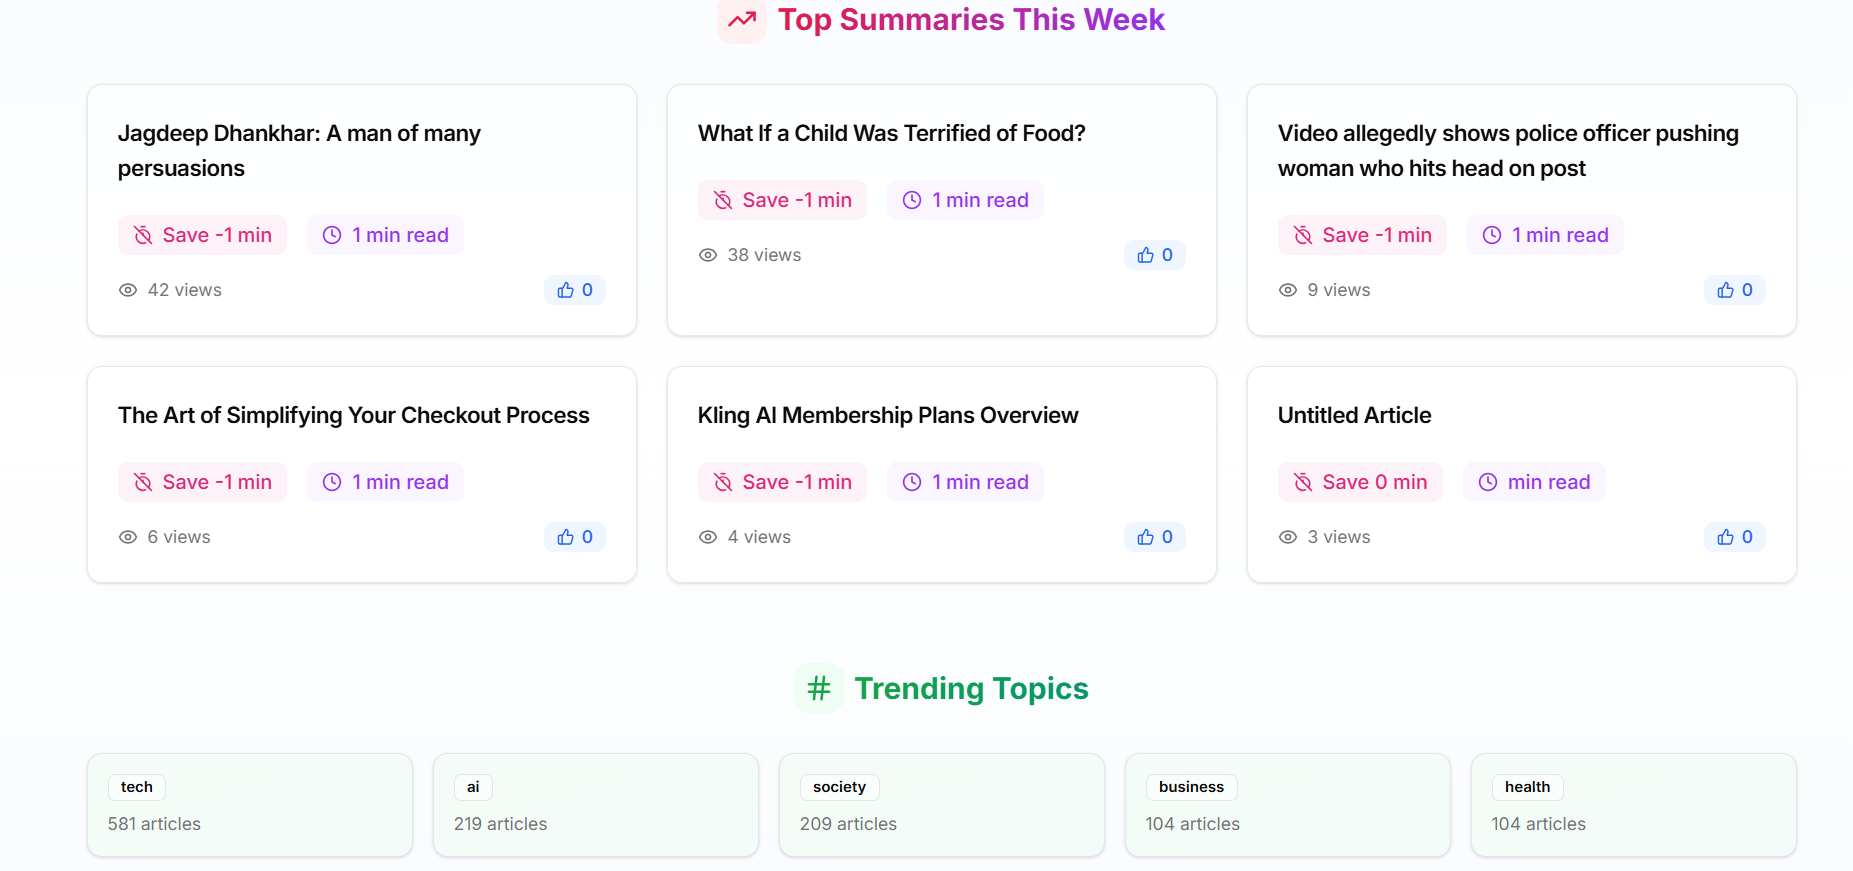1853x871 pixels.
Task: Click the trending arrow icon beside Top Summaries
Action: coord(741,20)
